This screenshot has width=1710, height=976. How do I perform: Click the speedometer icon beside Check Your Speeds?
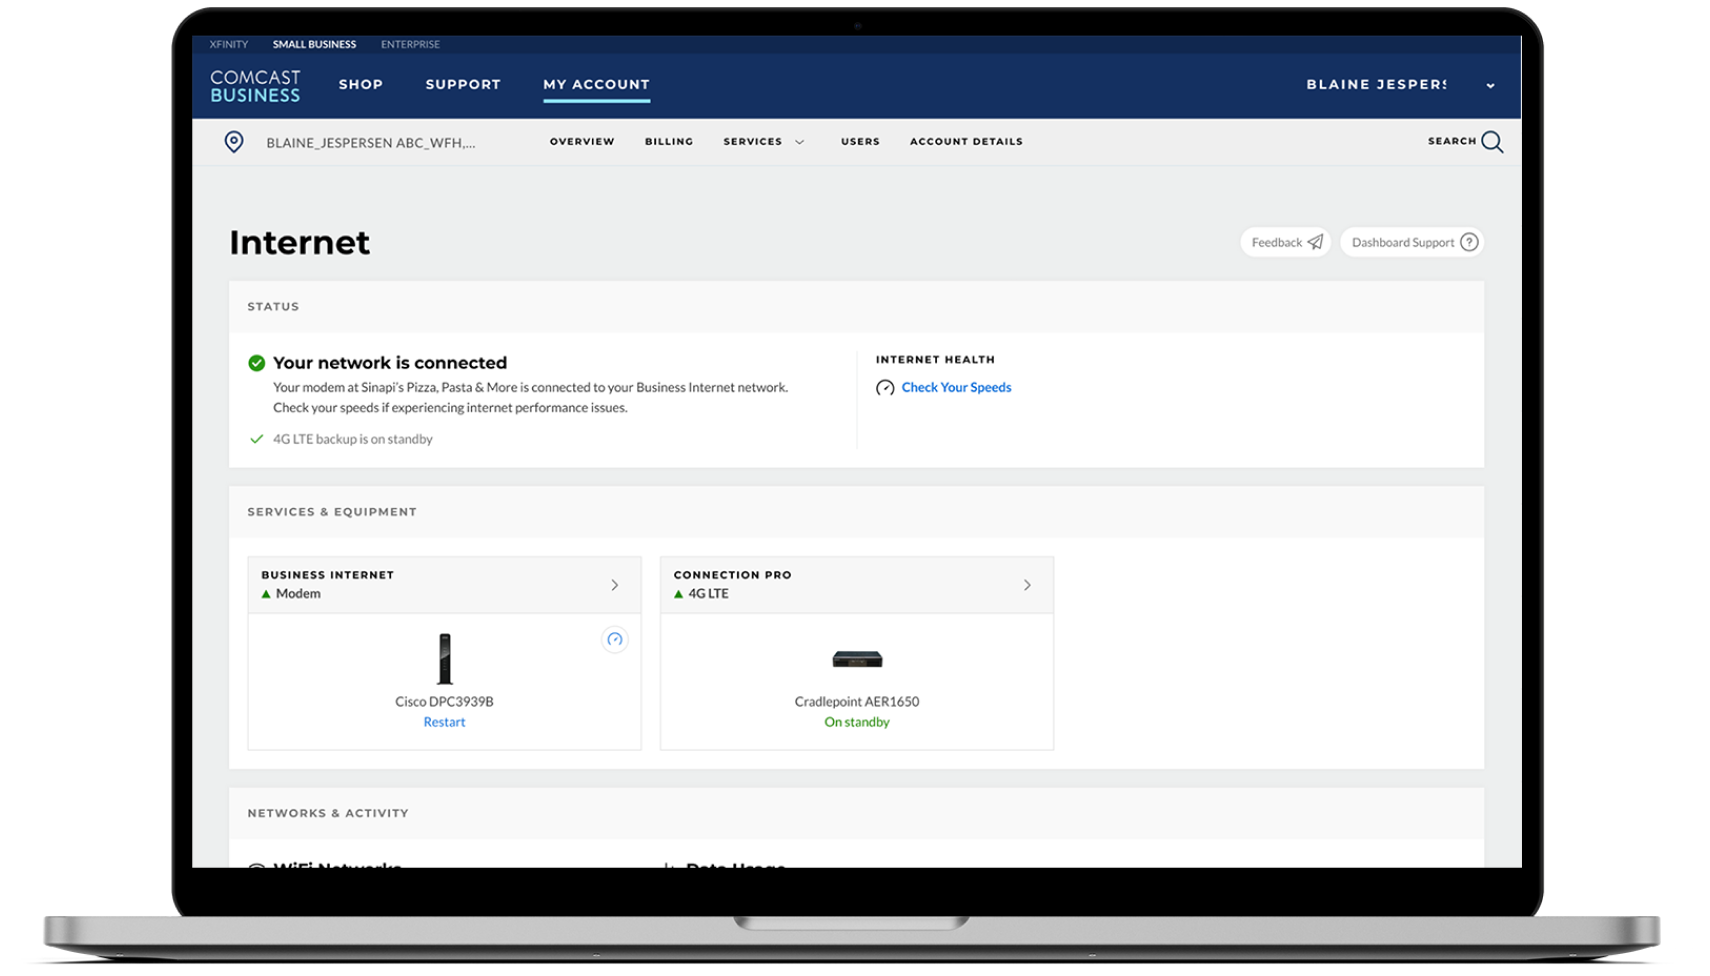[x=885, y=388]
